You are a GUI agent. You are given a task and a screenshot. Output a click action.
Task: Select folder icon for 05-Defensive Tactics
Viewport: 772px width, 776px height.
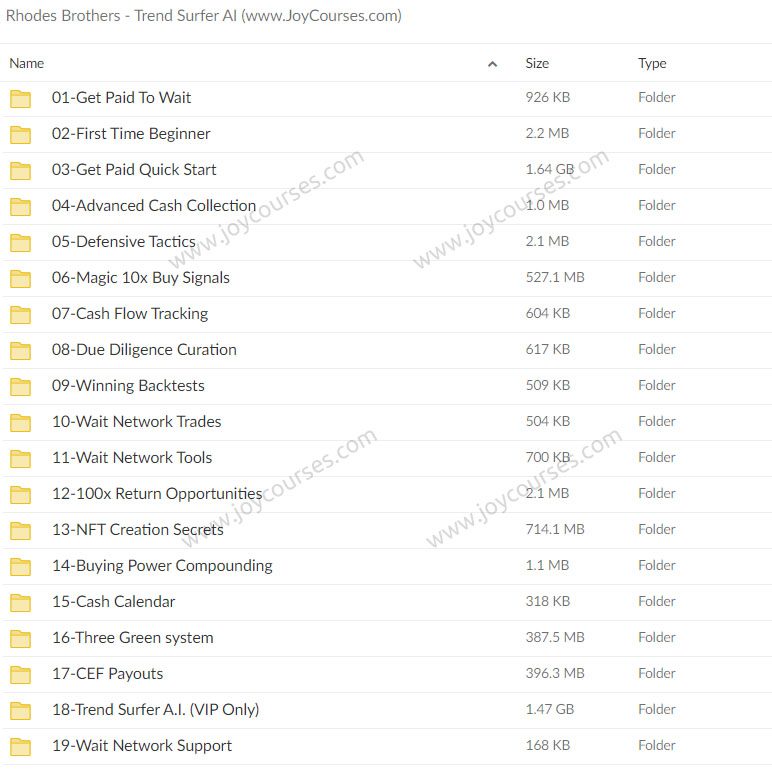click(20, 242)
